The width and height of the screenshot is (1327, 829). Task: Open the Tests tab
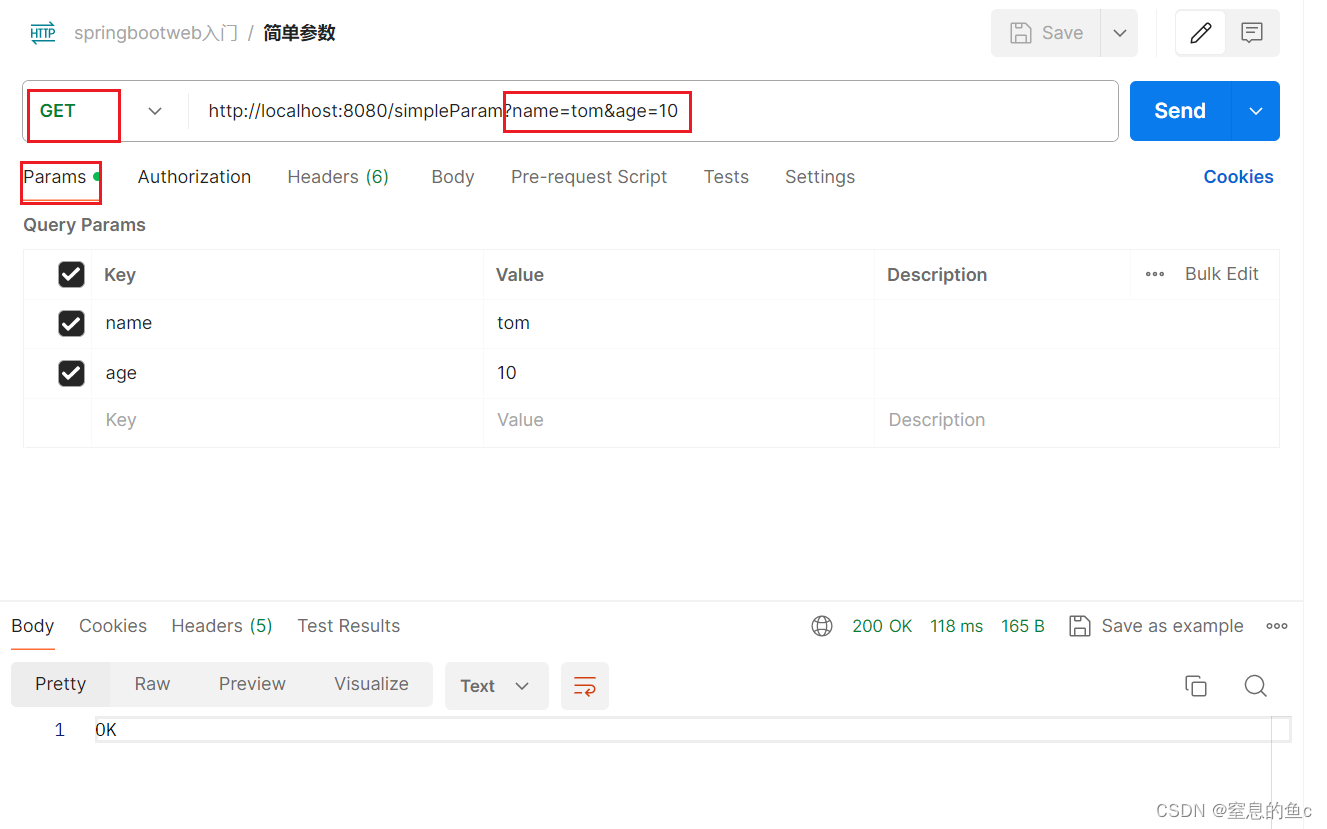click(726, 177)
